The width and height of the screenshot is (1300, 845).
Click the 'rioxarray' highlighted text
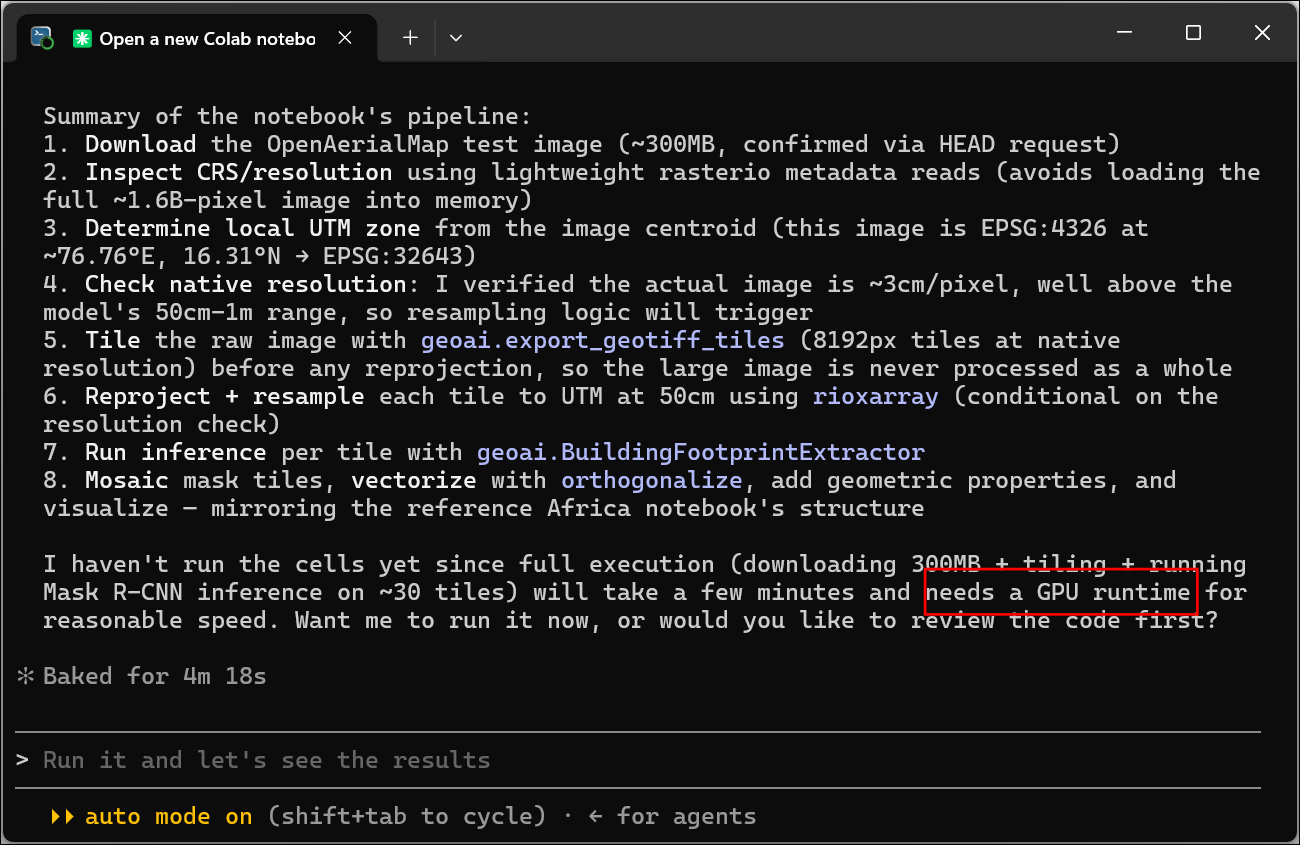point(876,396)
